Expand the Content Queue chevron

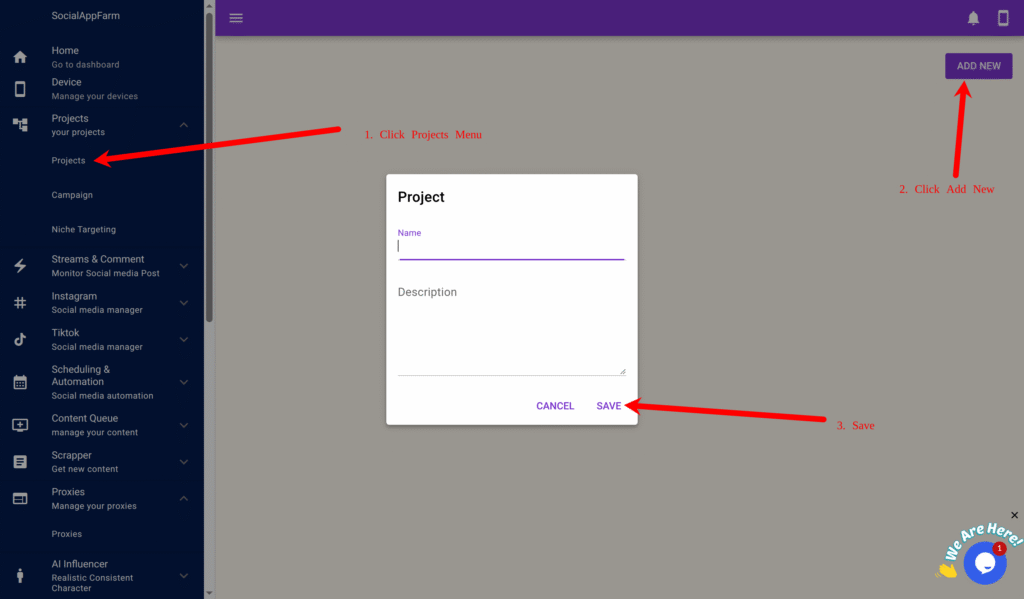coord(184,425)
